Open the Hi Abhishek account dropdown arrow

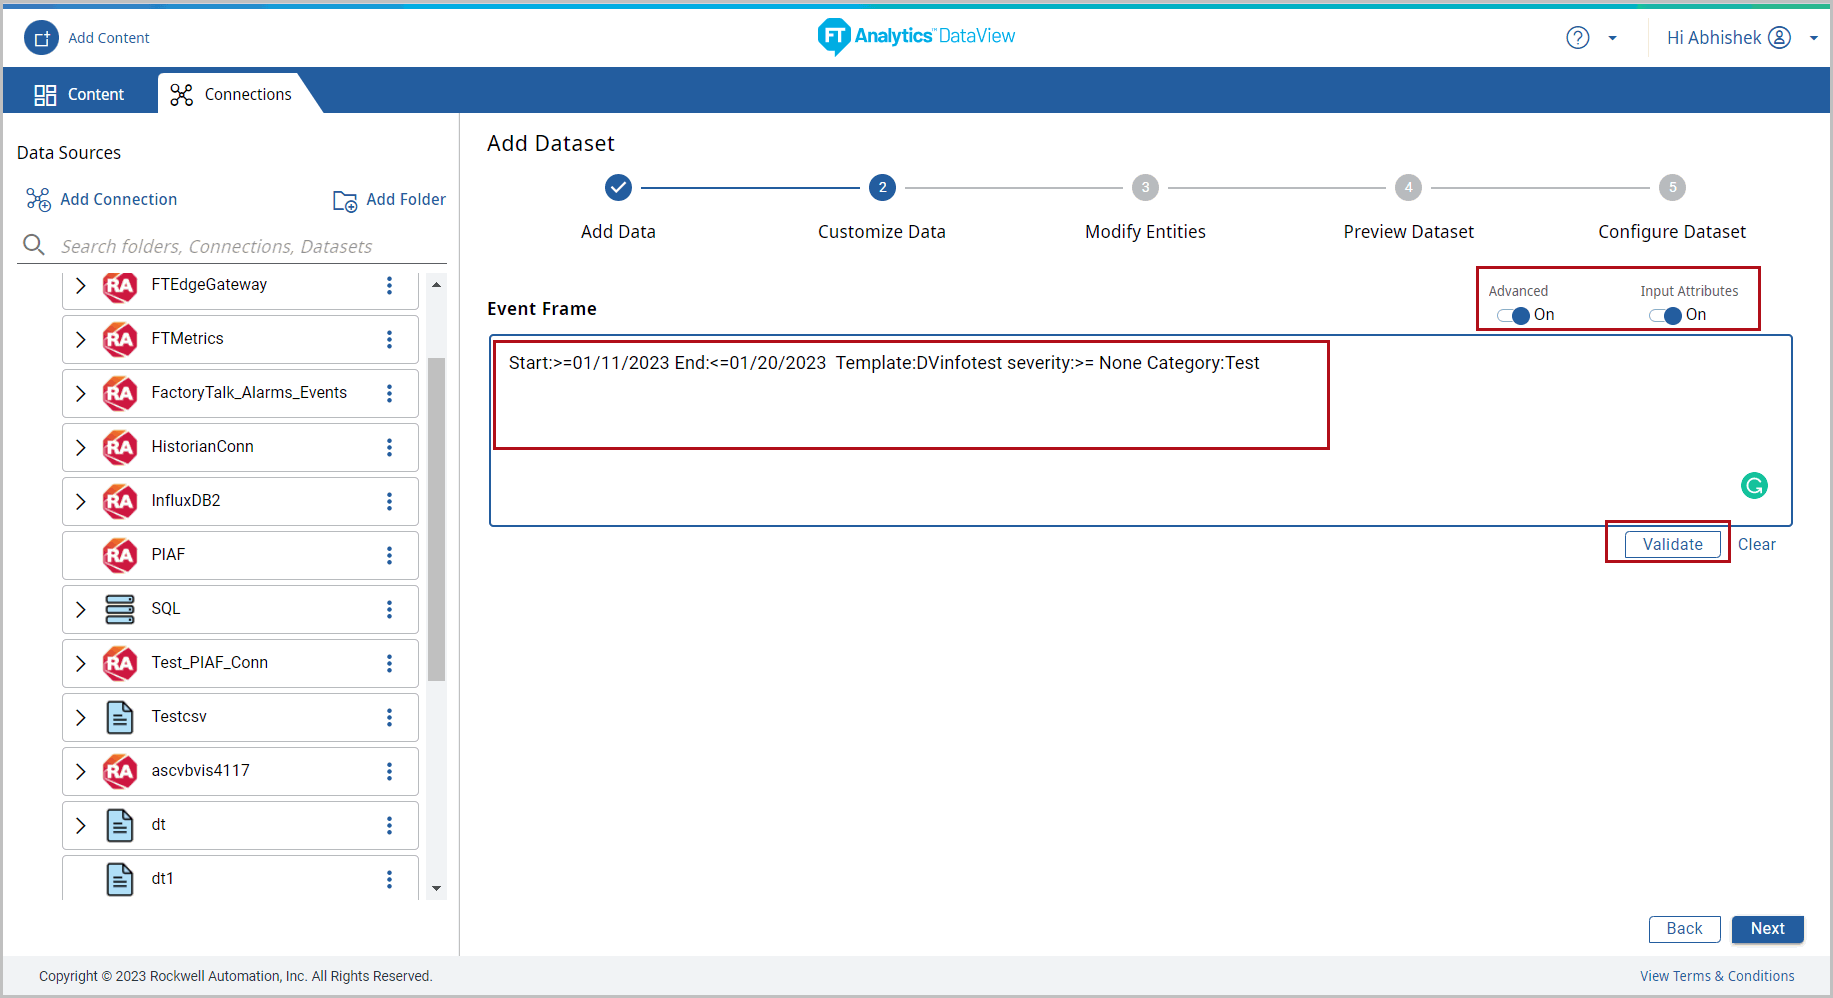[x=1813, y=39]
